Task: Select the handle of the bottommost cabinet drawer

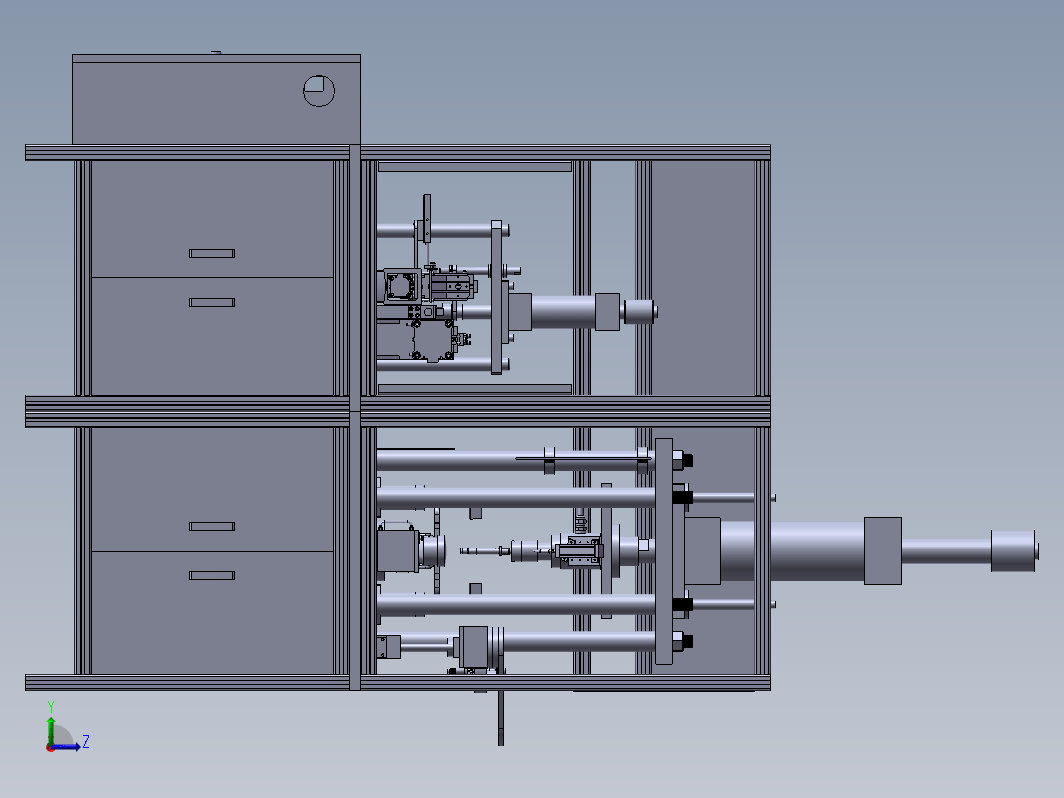Action: (212, 575)
